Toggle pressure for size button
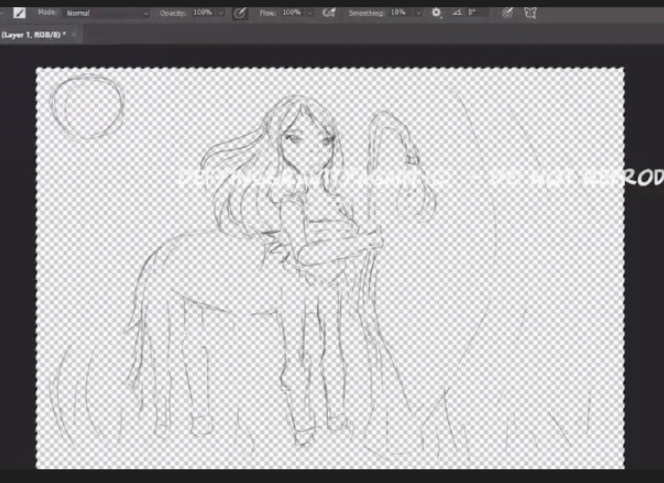This screenshot has width=664, height=483. point(507,13)
